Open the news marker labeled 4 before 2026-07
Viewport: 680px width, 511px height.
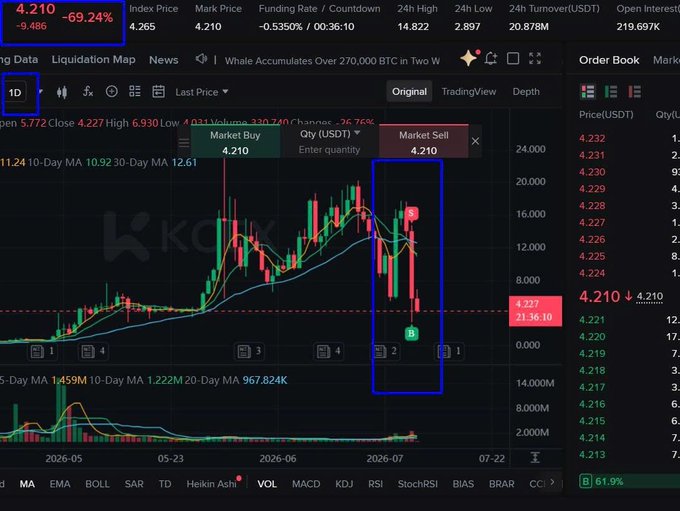coord(328,351)
